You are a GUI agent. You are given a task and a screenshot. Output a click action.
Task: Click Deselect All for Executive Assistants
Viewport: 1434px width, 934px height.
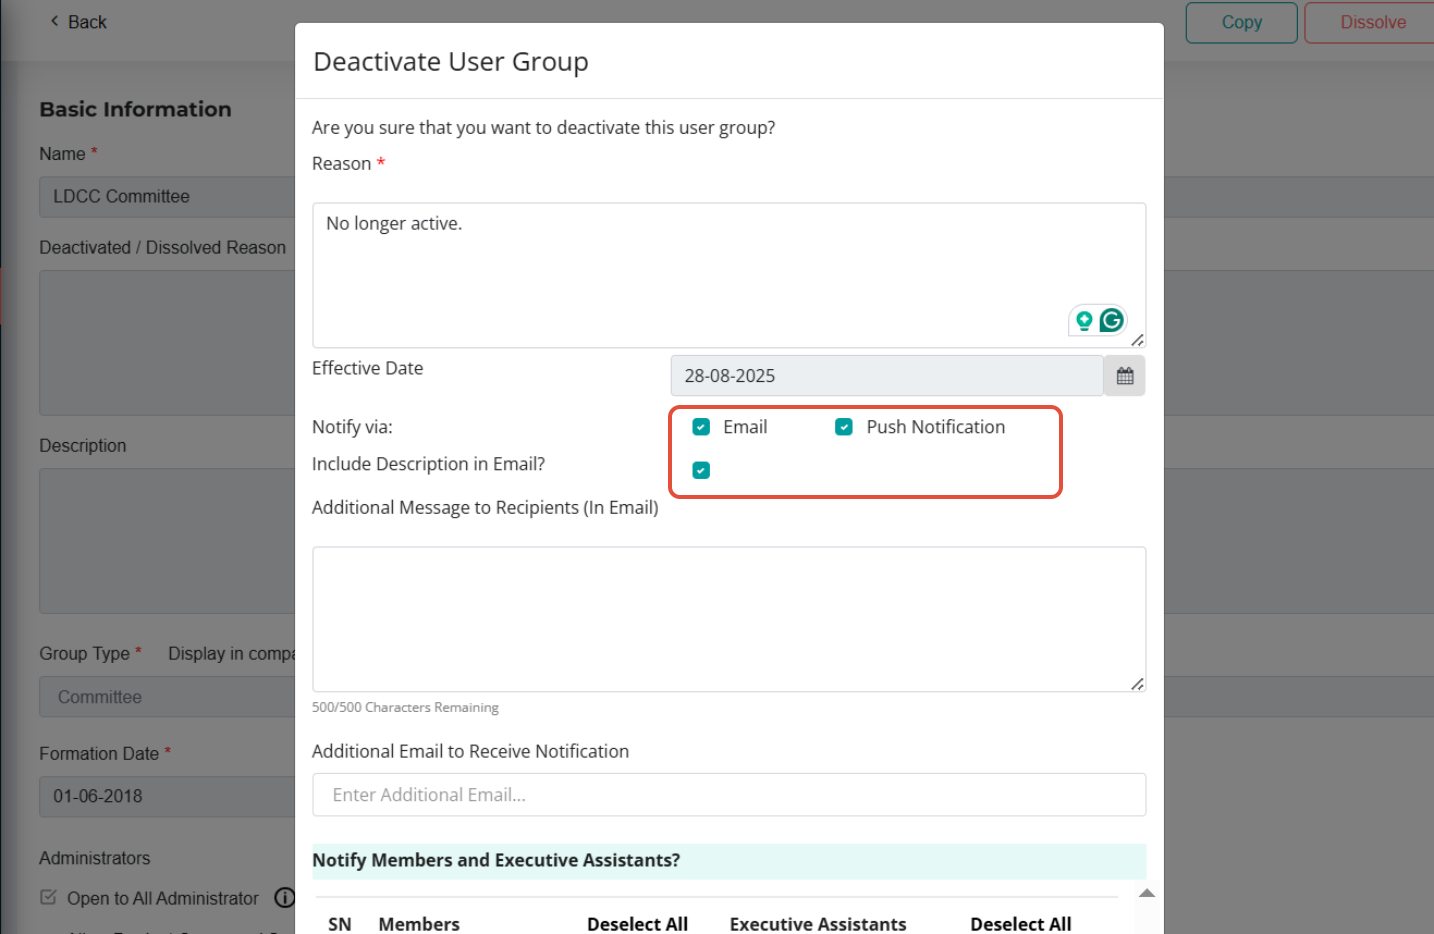pos(1020,924)
